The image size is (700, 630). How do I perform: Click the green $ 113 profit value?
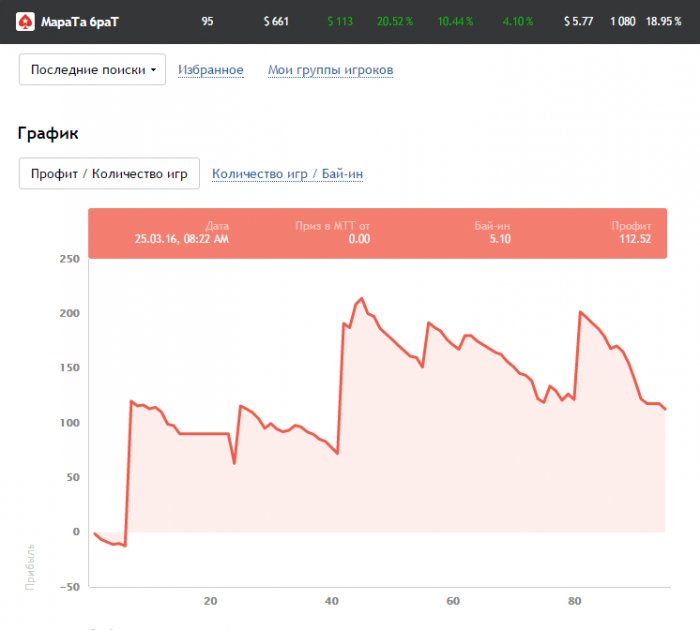pos(340,21)
